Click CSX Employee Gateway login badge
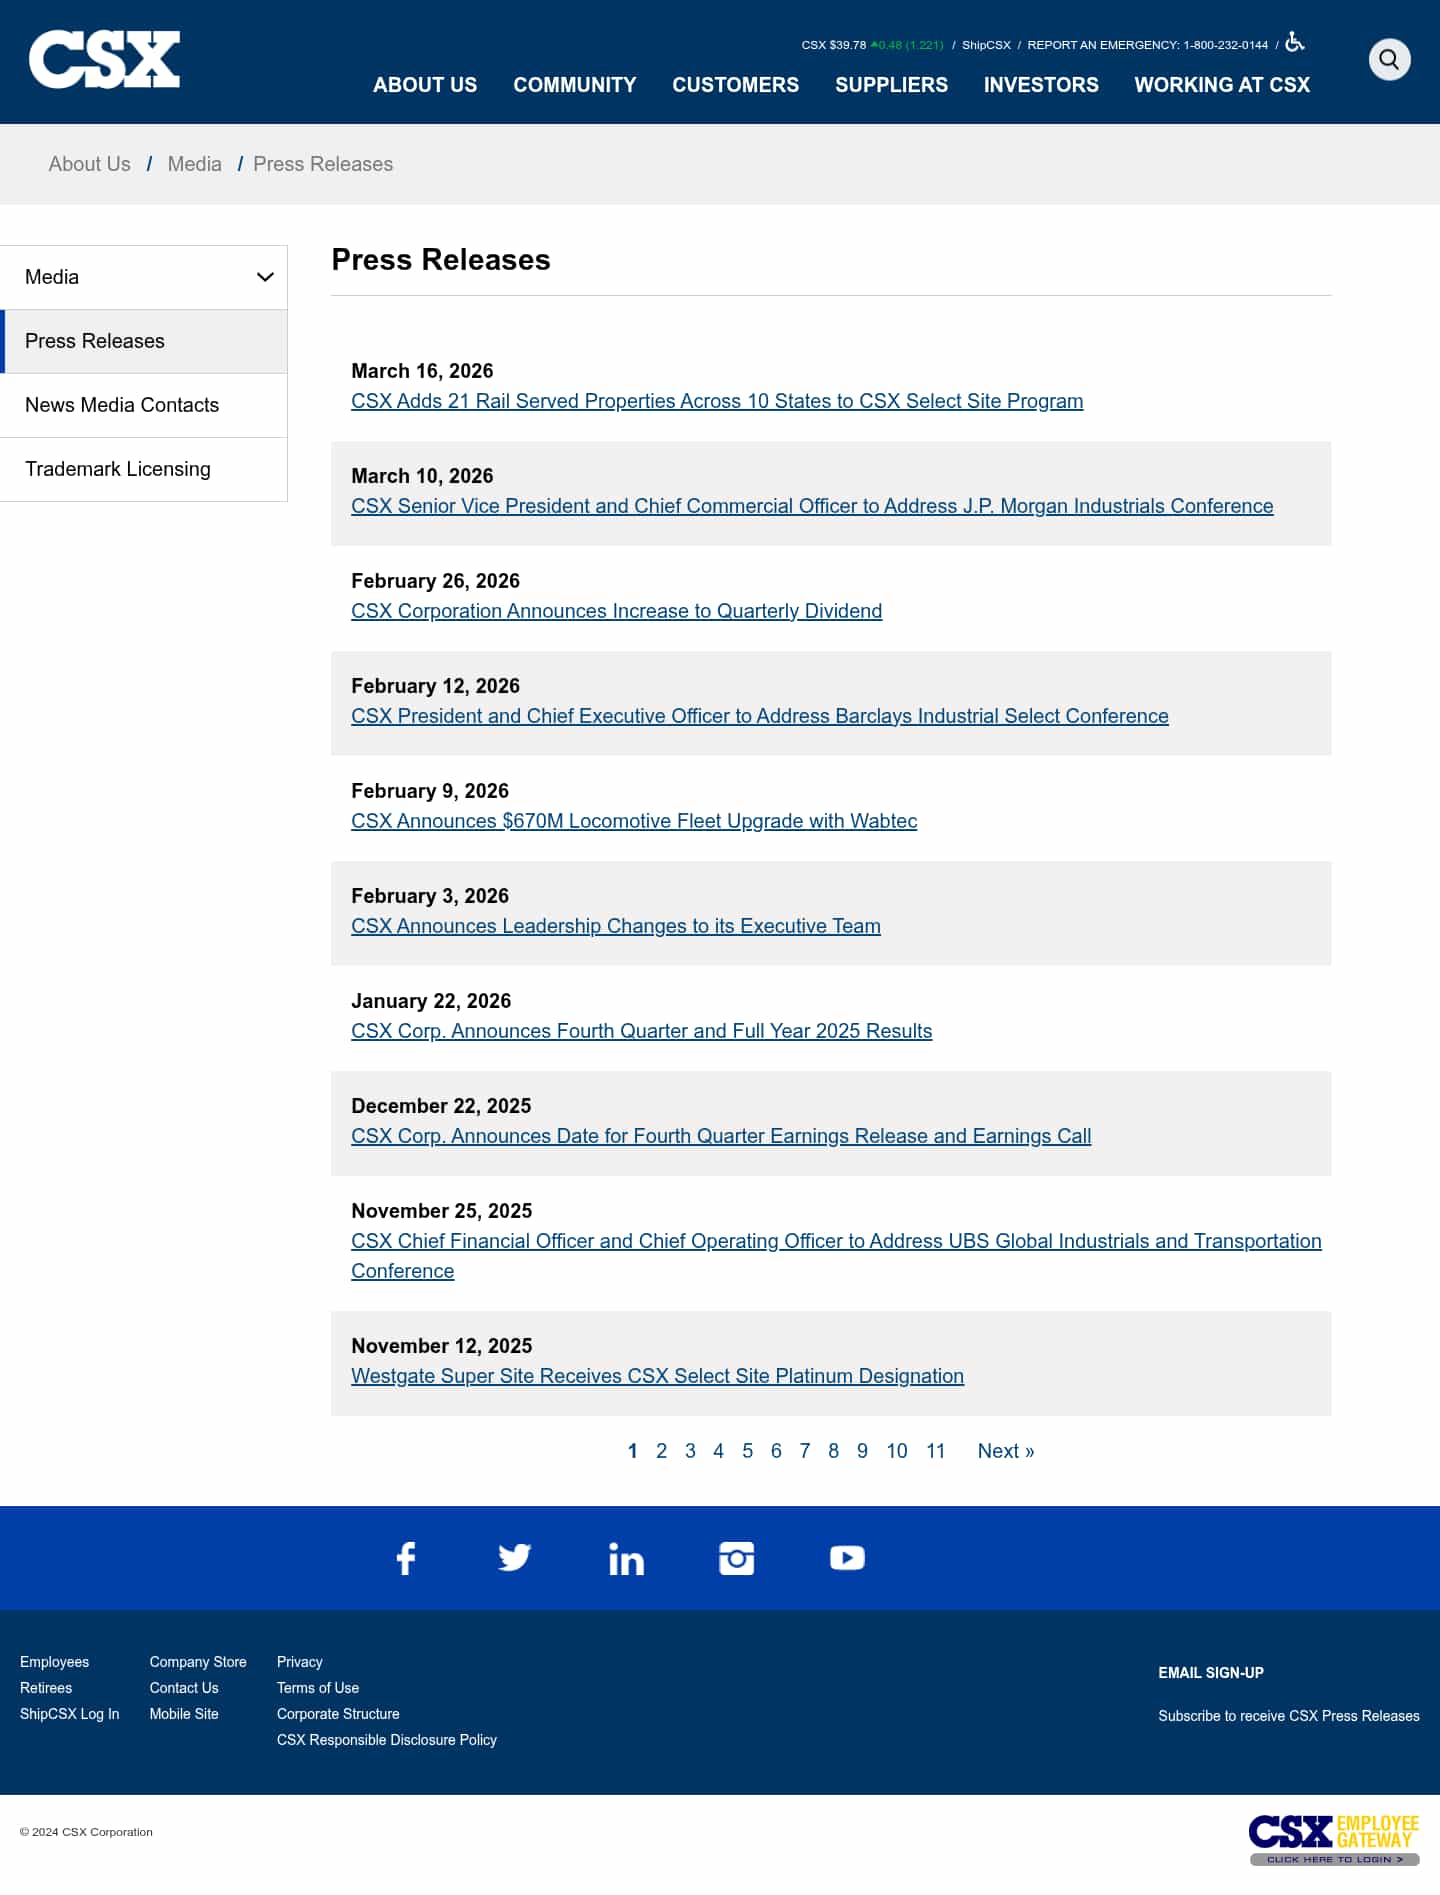The image size is (1440, 1895). (1334, 1840)
